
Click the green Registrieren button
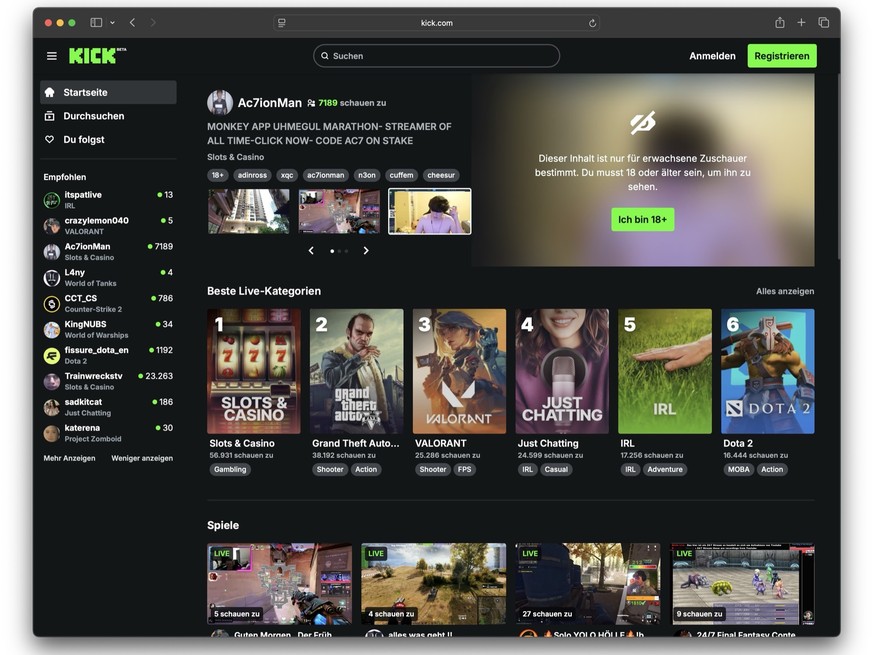tap(782, 56)
